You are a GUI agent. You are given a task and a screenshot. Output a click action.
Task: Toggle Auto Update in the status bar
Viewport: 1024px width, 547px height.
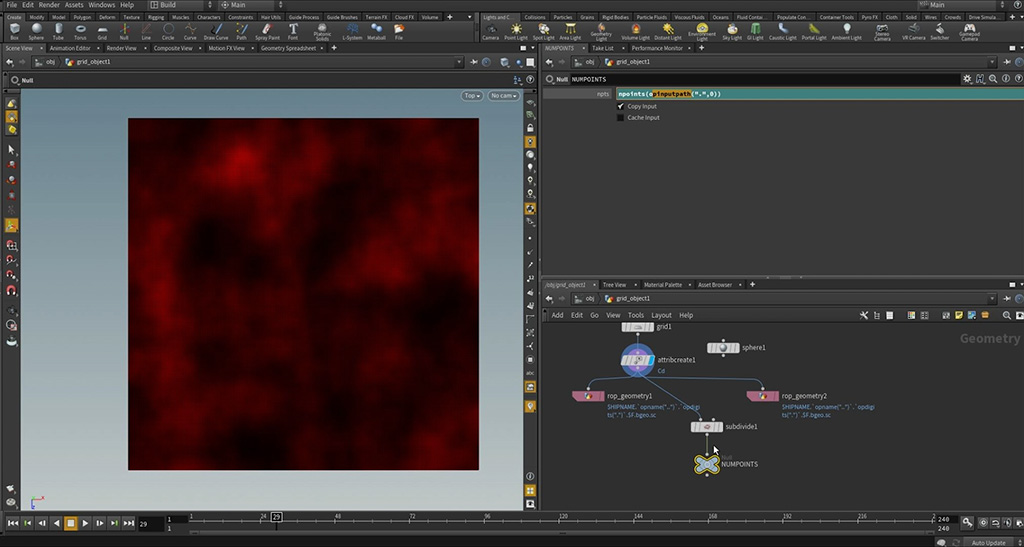pyautogui.click(x=990, y=542)
